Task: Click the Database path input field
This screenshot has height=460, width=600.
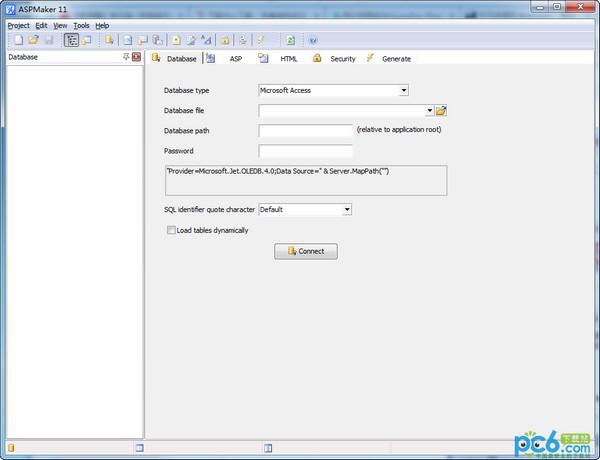Action: [305, 130]
